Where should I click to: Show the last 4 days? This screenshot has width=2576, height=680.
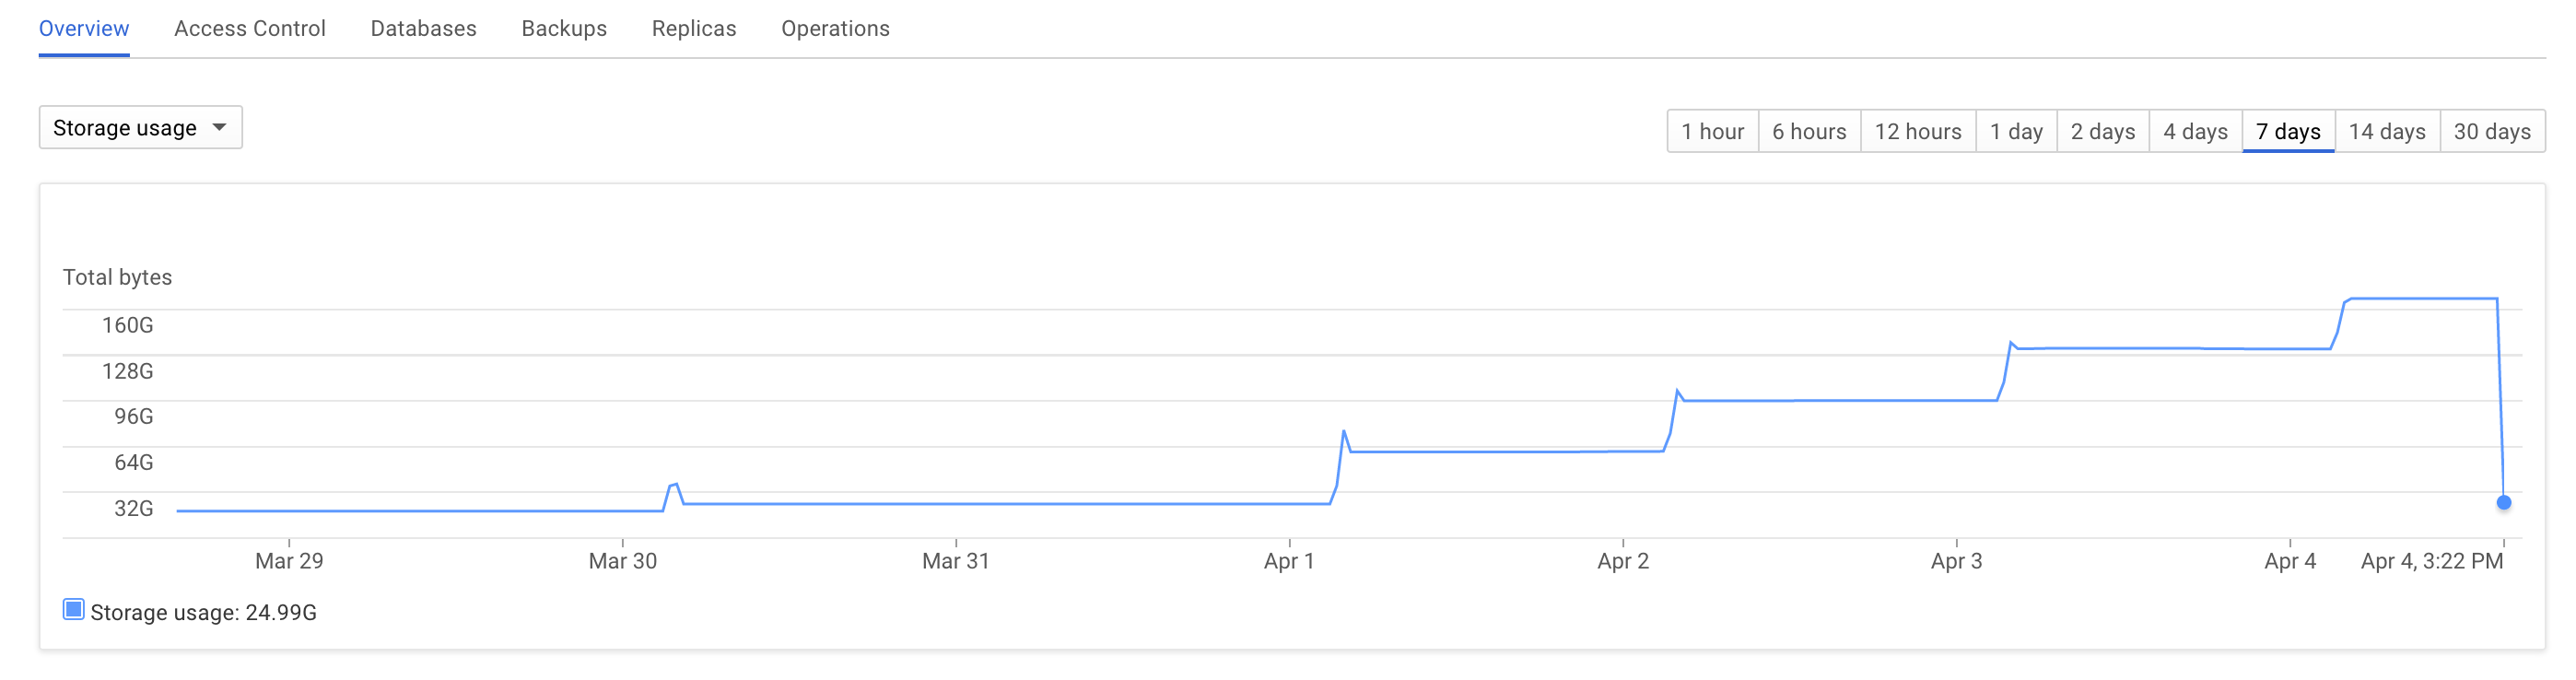tap(2196, 132)
